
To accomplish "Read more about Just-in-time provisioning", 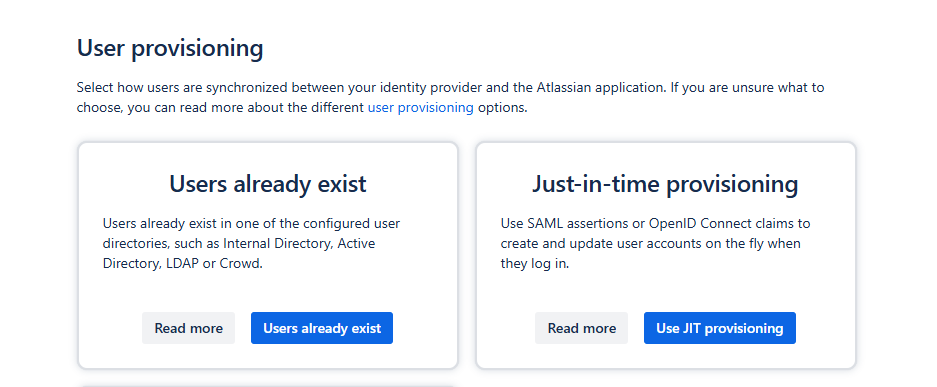I will pos(581,328).
